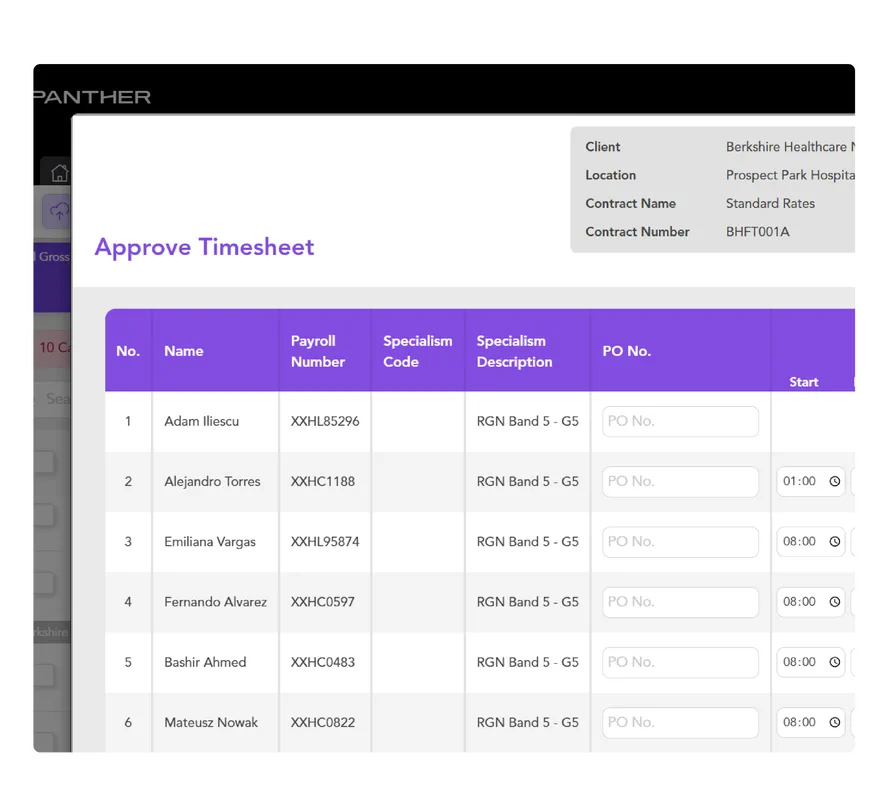Open time picker clock for Fernando Alvarez
This screenshot has height=812, width=874.
click(834, 602)
